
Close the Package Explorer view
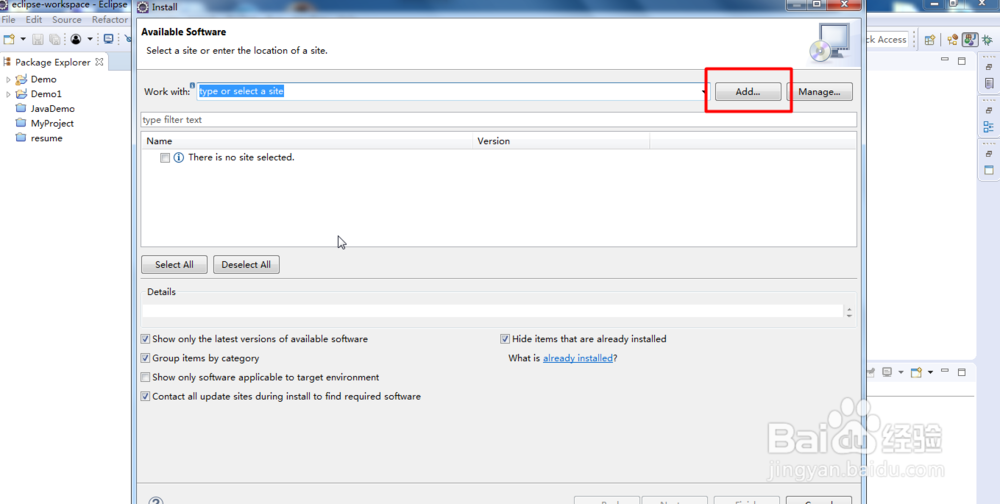(x=99, y=62)
